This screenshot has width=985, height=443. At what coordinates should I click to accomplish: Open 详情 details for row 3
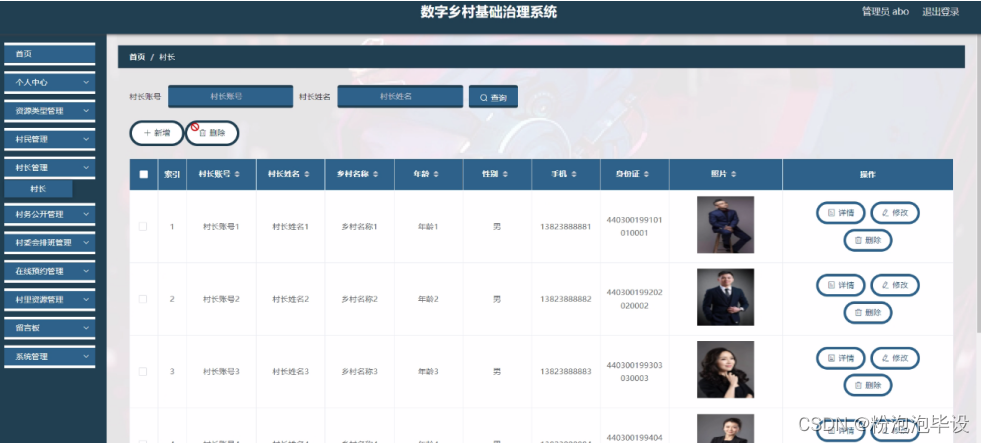[840, 358]
